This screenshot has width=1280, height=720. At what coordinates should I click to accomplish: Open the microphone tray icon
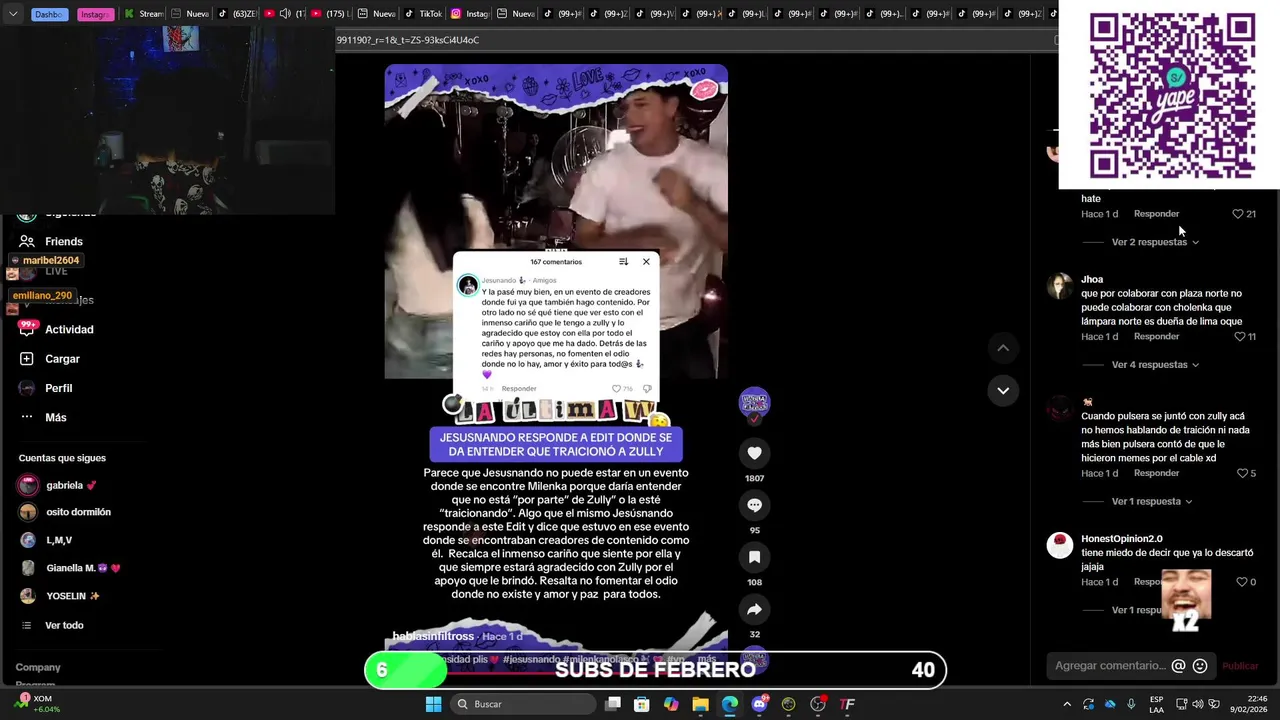[1131, 704]
